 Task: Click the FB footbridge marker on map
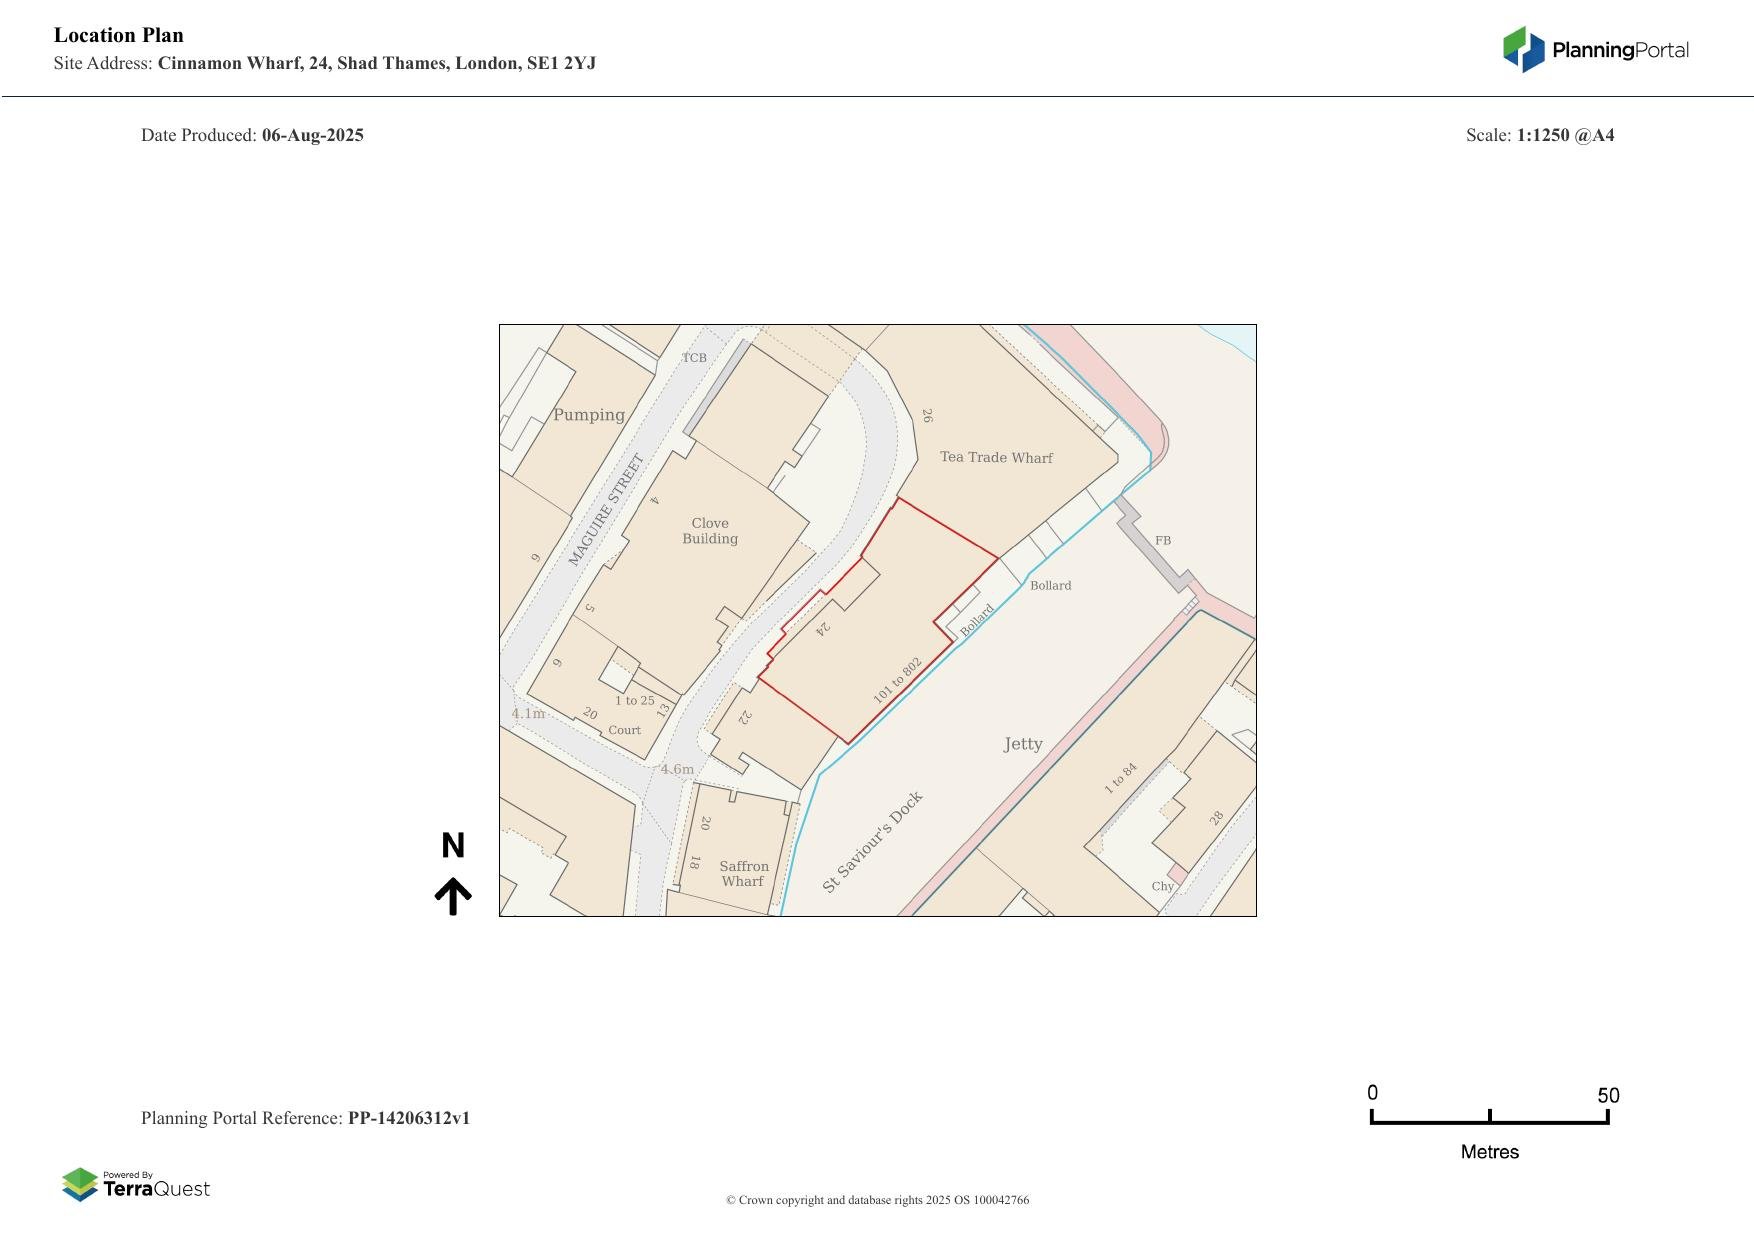click(x=1162, y=540)
